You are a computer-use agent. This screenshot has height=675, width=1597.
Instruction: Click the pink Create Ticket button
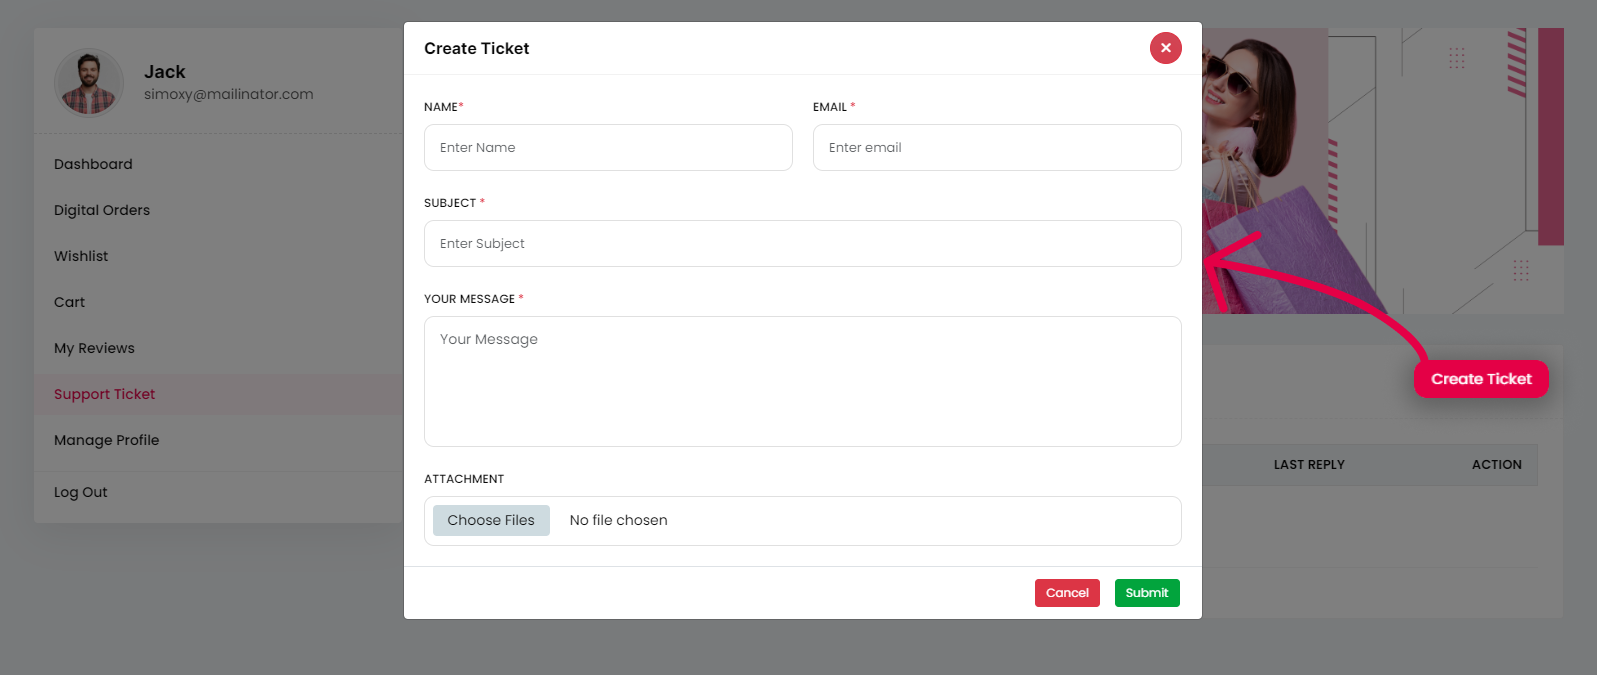click(1480, 379)
